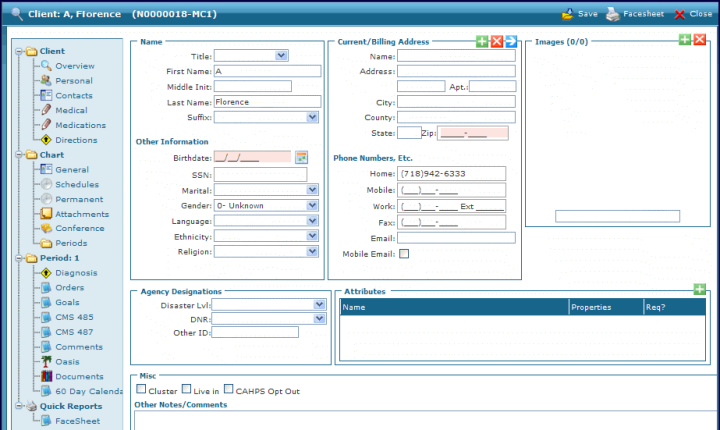Click the Save icon in header

pyautogui.click(x=568, y=15)
